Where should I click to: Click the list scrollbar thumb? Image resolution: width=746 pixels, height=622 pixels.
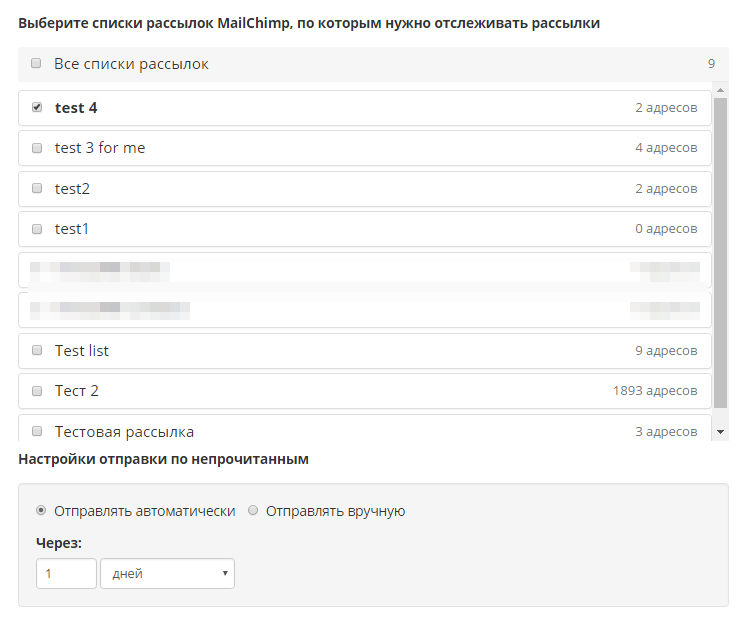721,250
